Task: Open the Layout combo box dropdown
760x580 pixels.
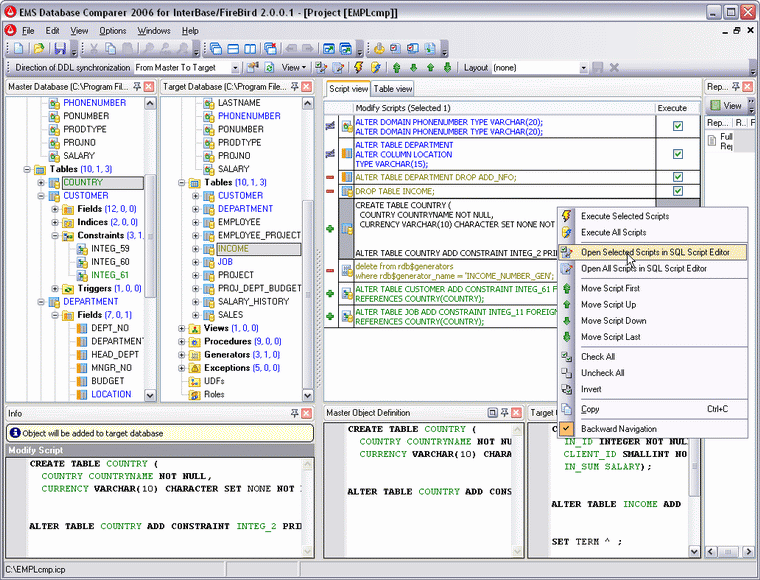Action: point(584,68)
